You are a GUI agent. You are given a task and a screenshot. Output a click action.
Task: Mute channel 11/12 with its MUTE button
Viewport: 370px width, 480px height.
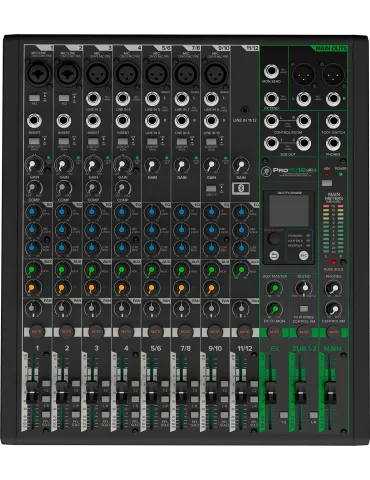[x=244, y=332]
